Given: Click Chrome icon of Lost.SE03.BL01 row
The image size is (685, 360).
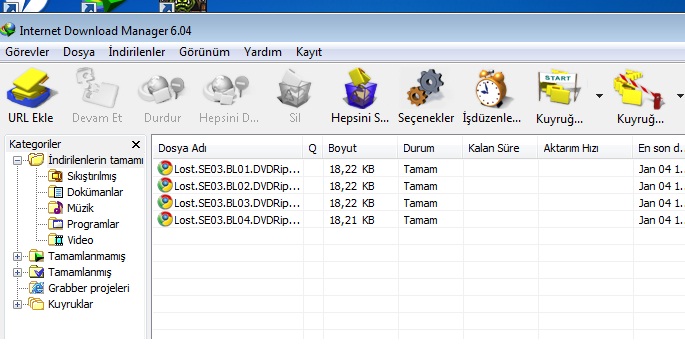Looking at the screenshot, I should (x=165, y=168).
